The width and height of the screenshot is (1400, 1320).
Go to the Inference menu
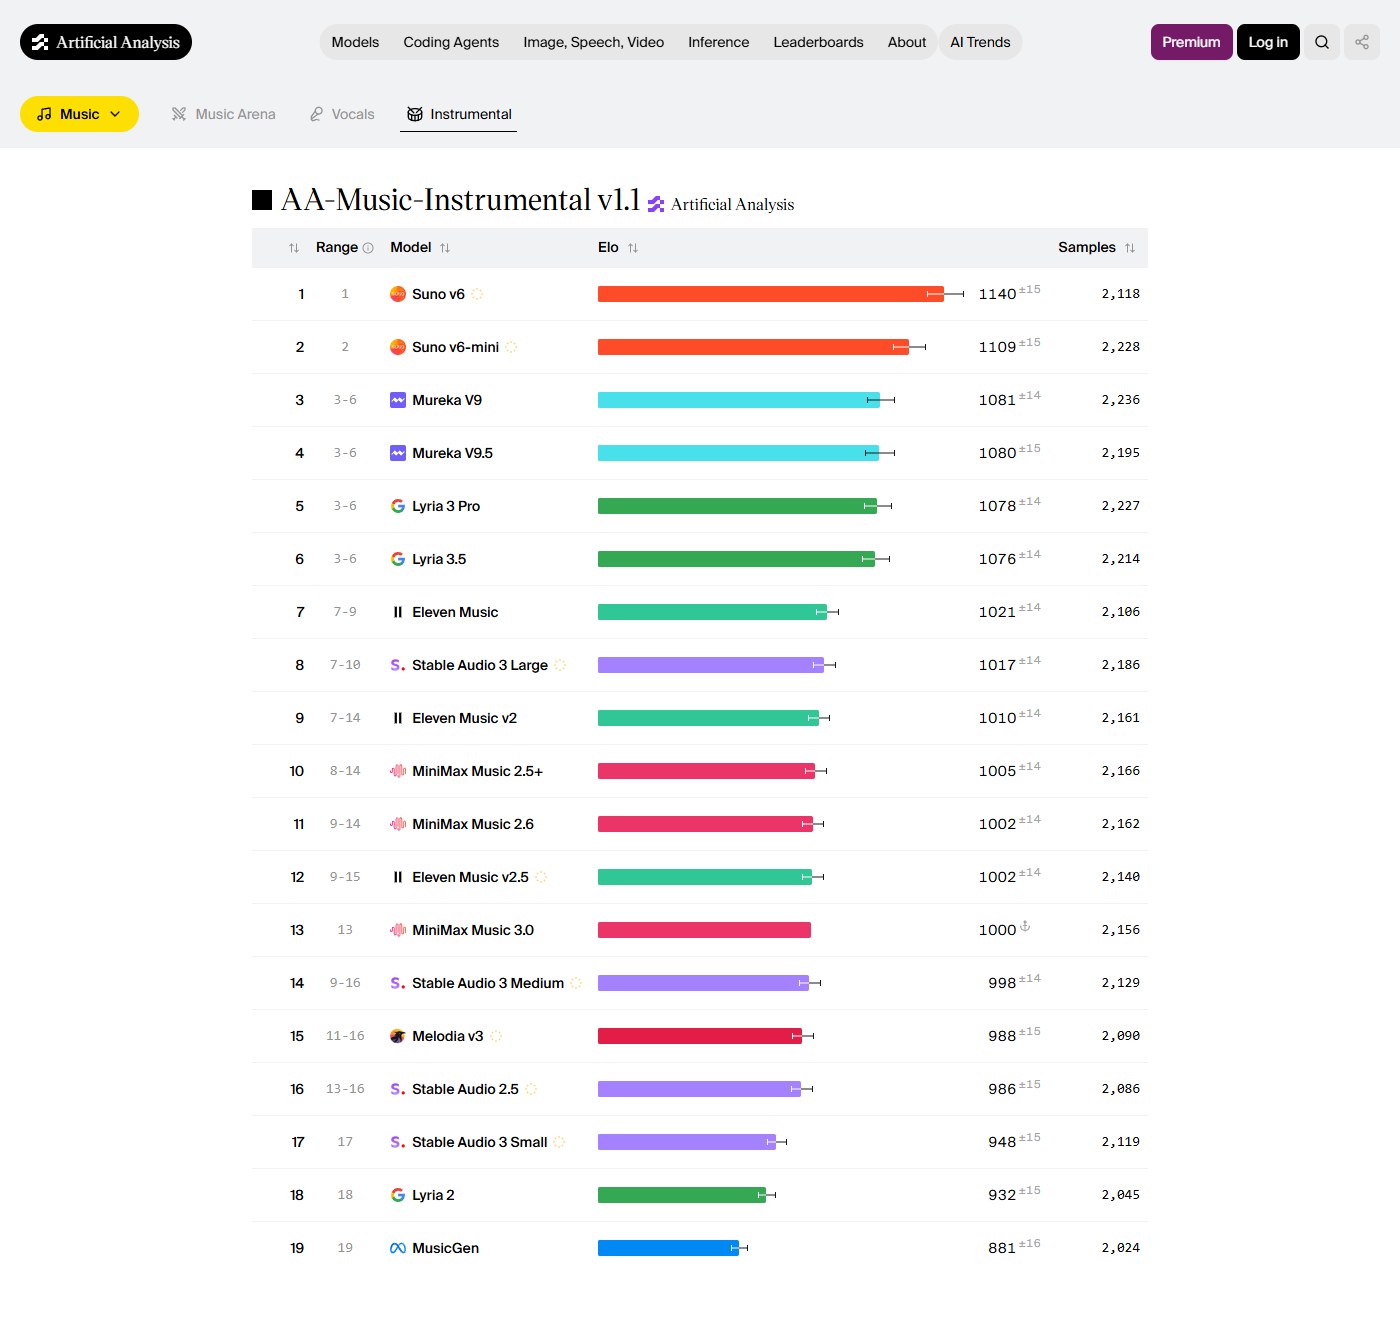pyautogui.click(x=718, y=42)
